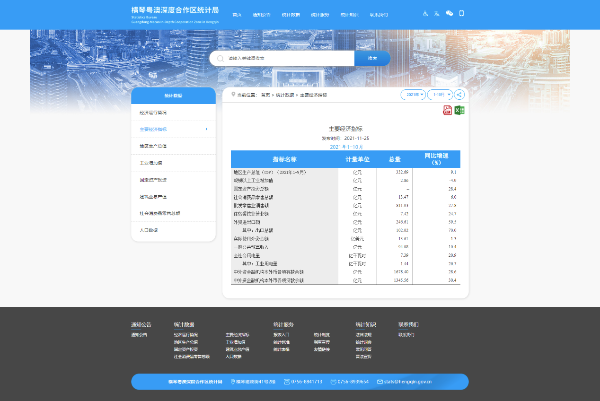Click the address icon in footer bar

pos(233,382)
